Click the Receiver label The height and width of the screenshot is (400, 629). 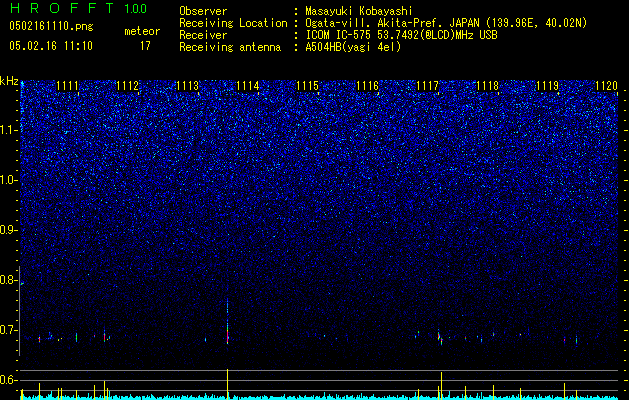(x=203, y=35)
